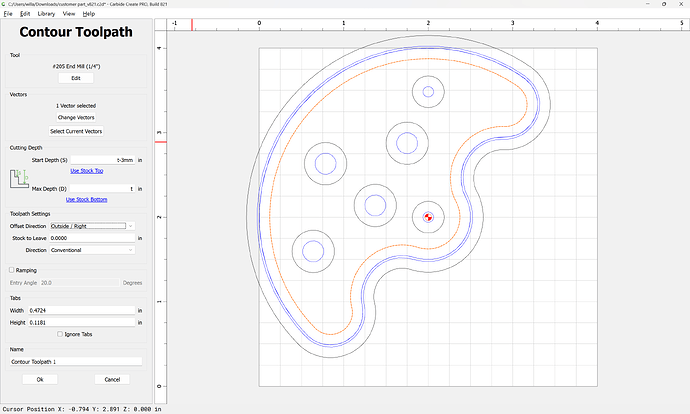
Task: Open the Library menu
Action: point(47,14)
